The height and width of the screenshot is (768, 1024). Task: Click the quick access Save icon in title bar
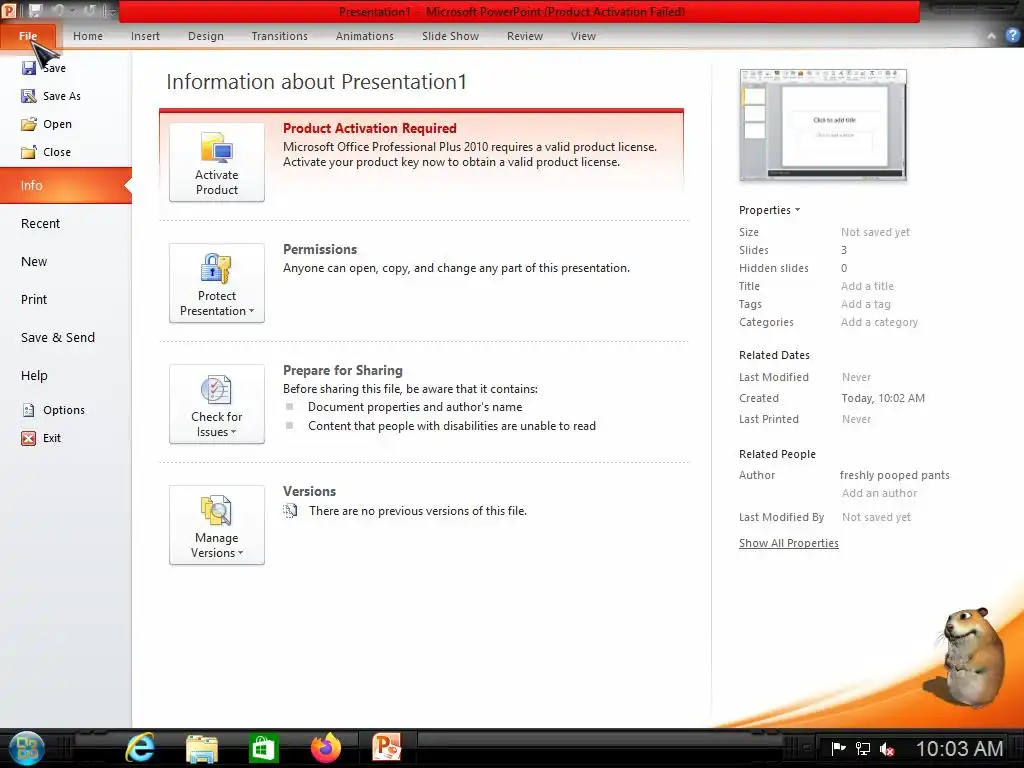[35, 10]
